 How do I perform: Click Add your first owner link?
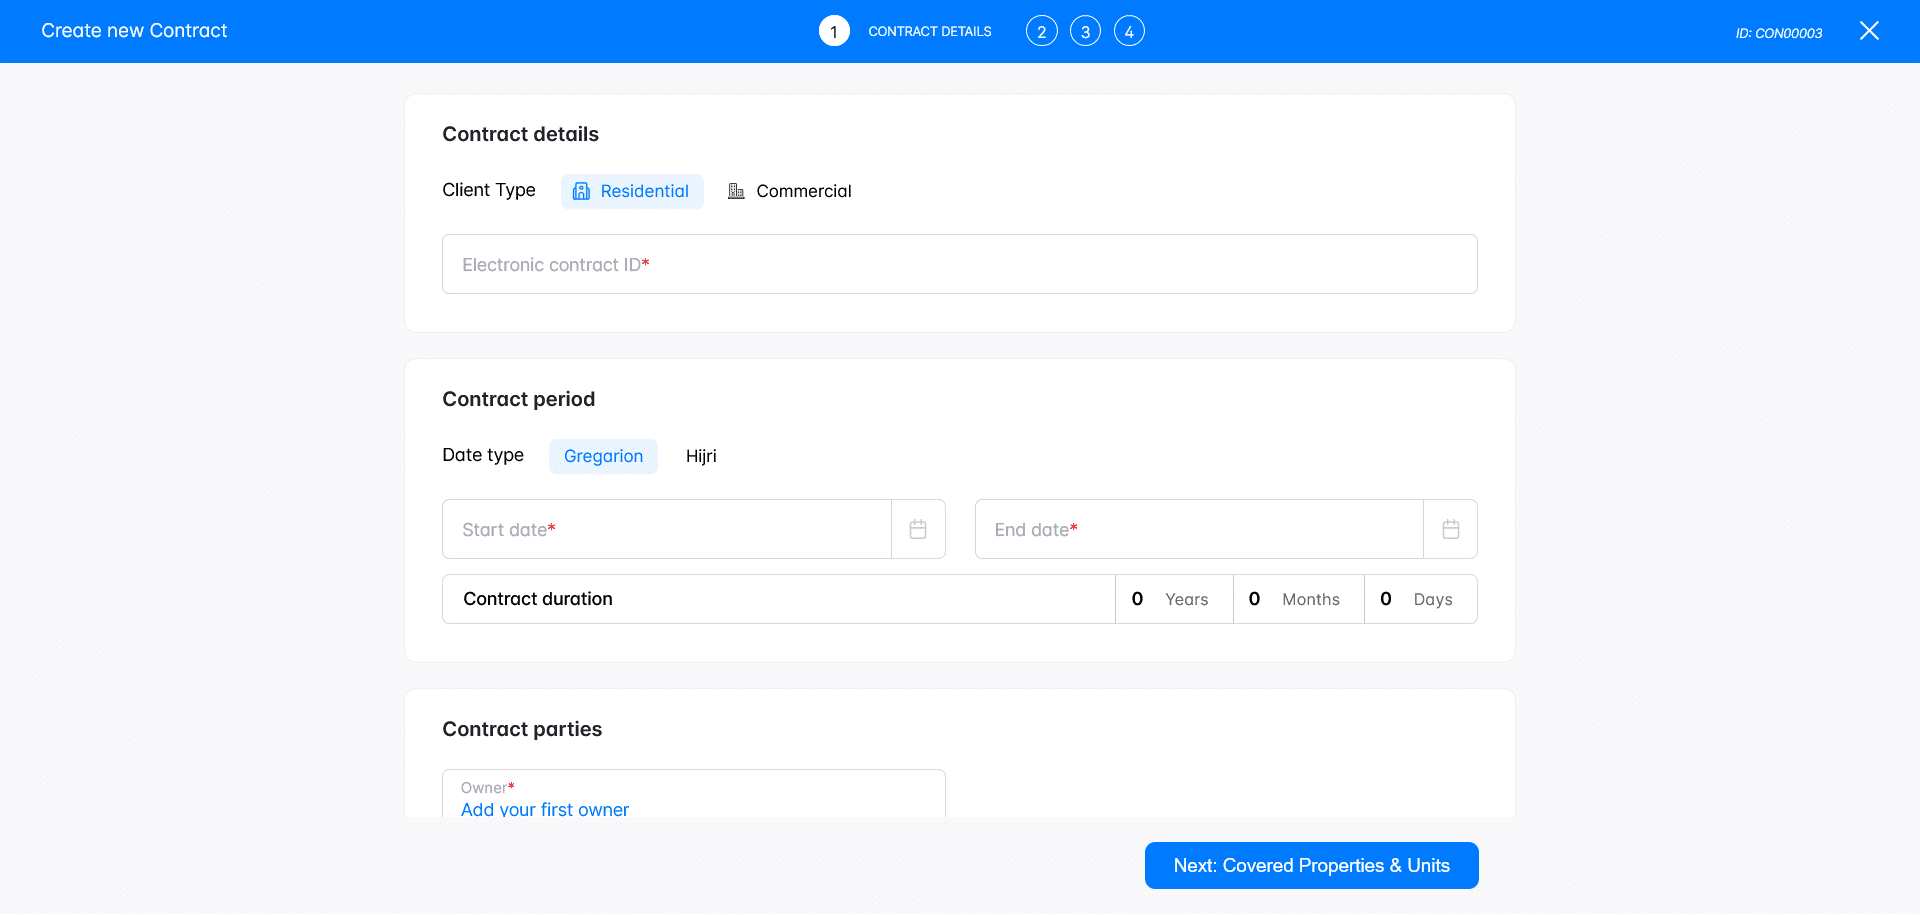(x=545, y=808)
